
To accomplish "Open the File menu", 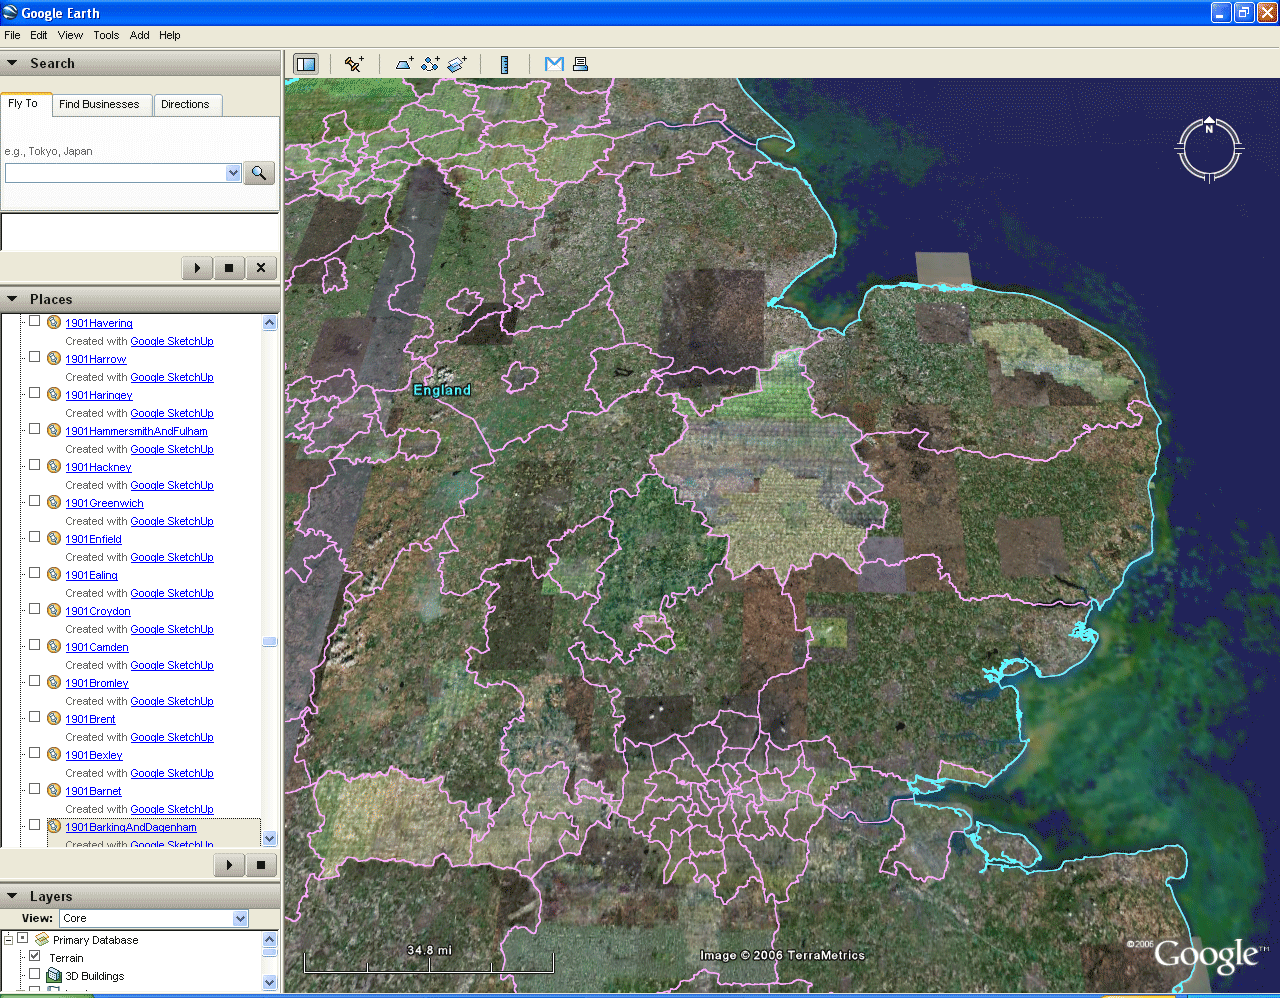I will tap(12, 35).
